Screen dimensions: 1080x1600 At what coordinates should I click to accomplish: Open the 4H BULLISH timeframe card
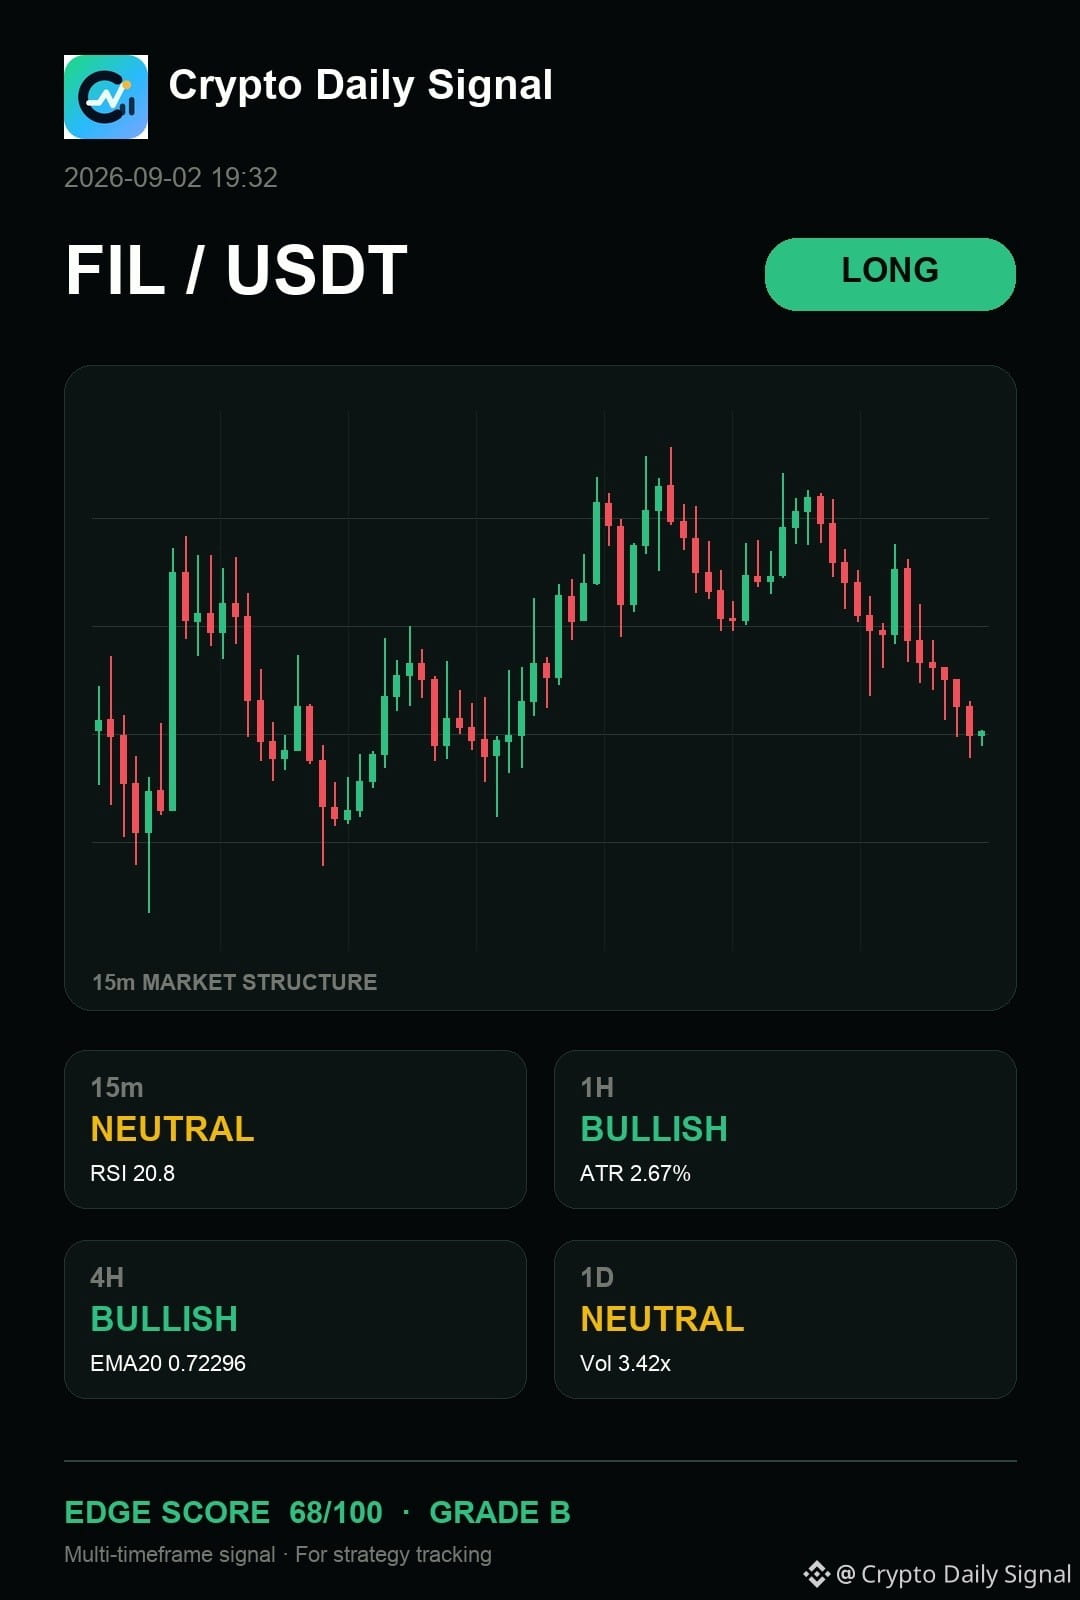coord(295,1319)
